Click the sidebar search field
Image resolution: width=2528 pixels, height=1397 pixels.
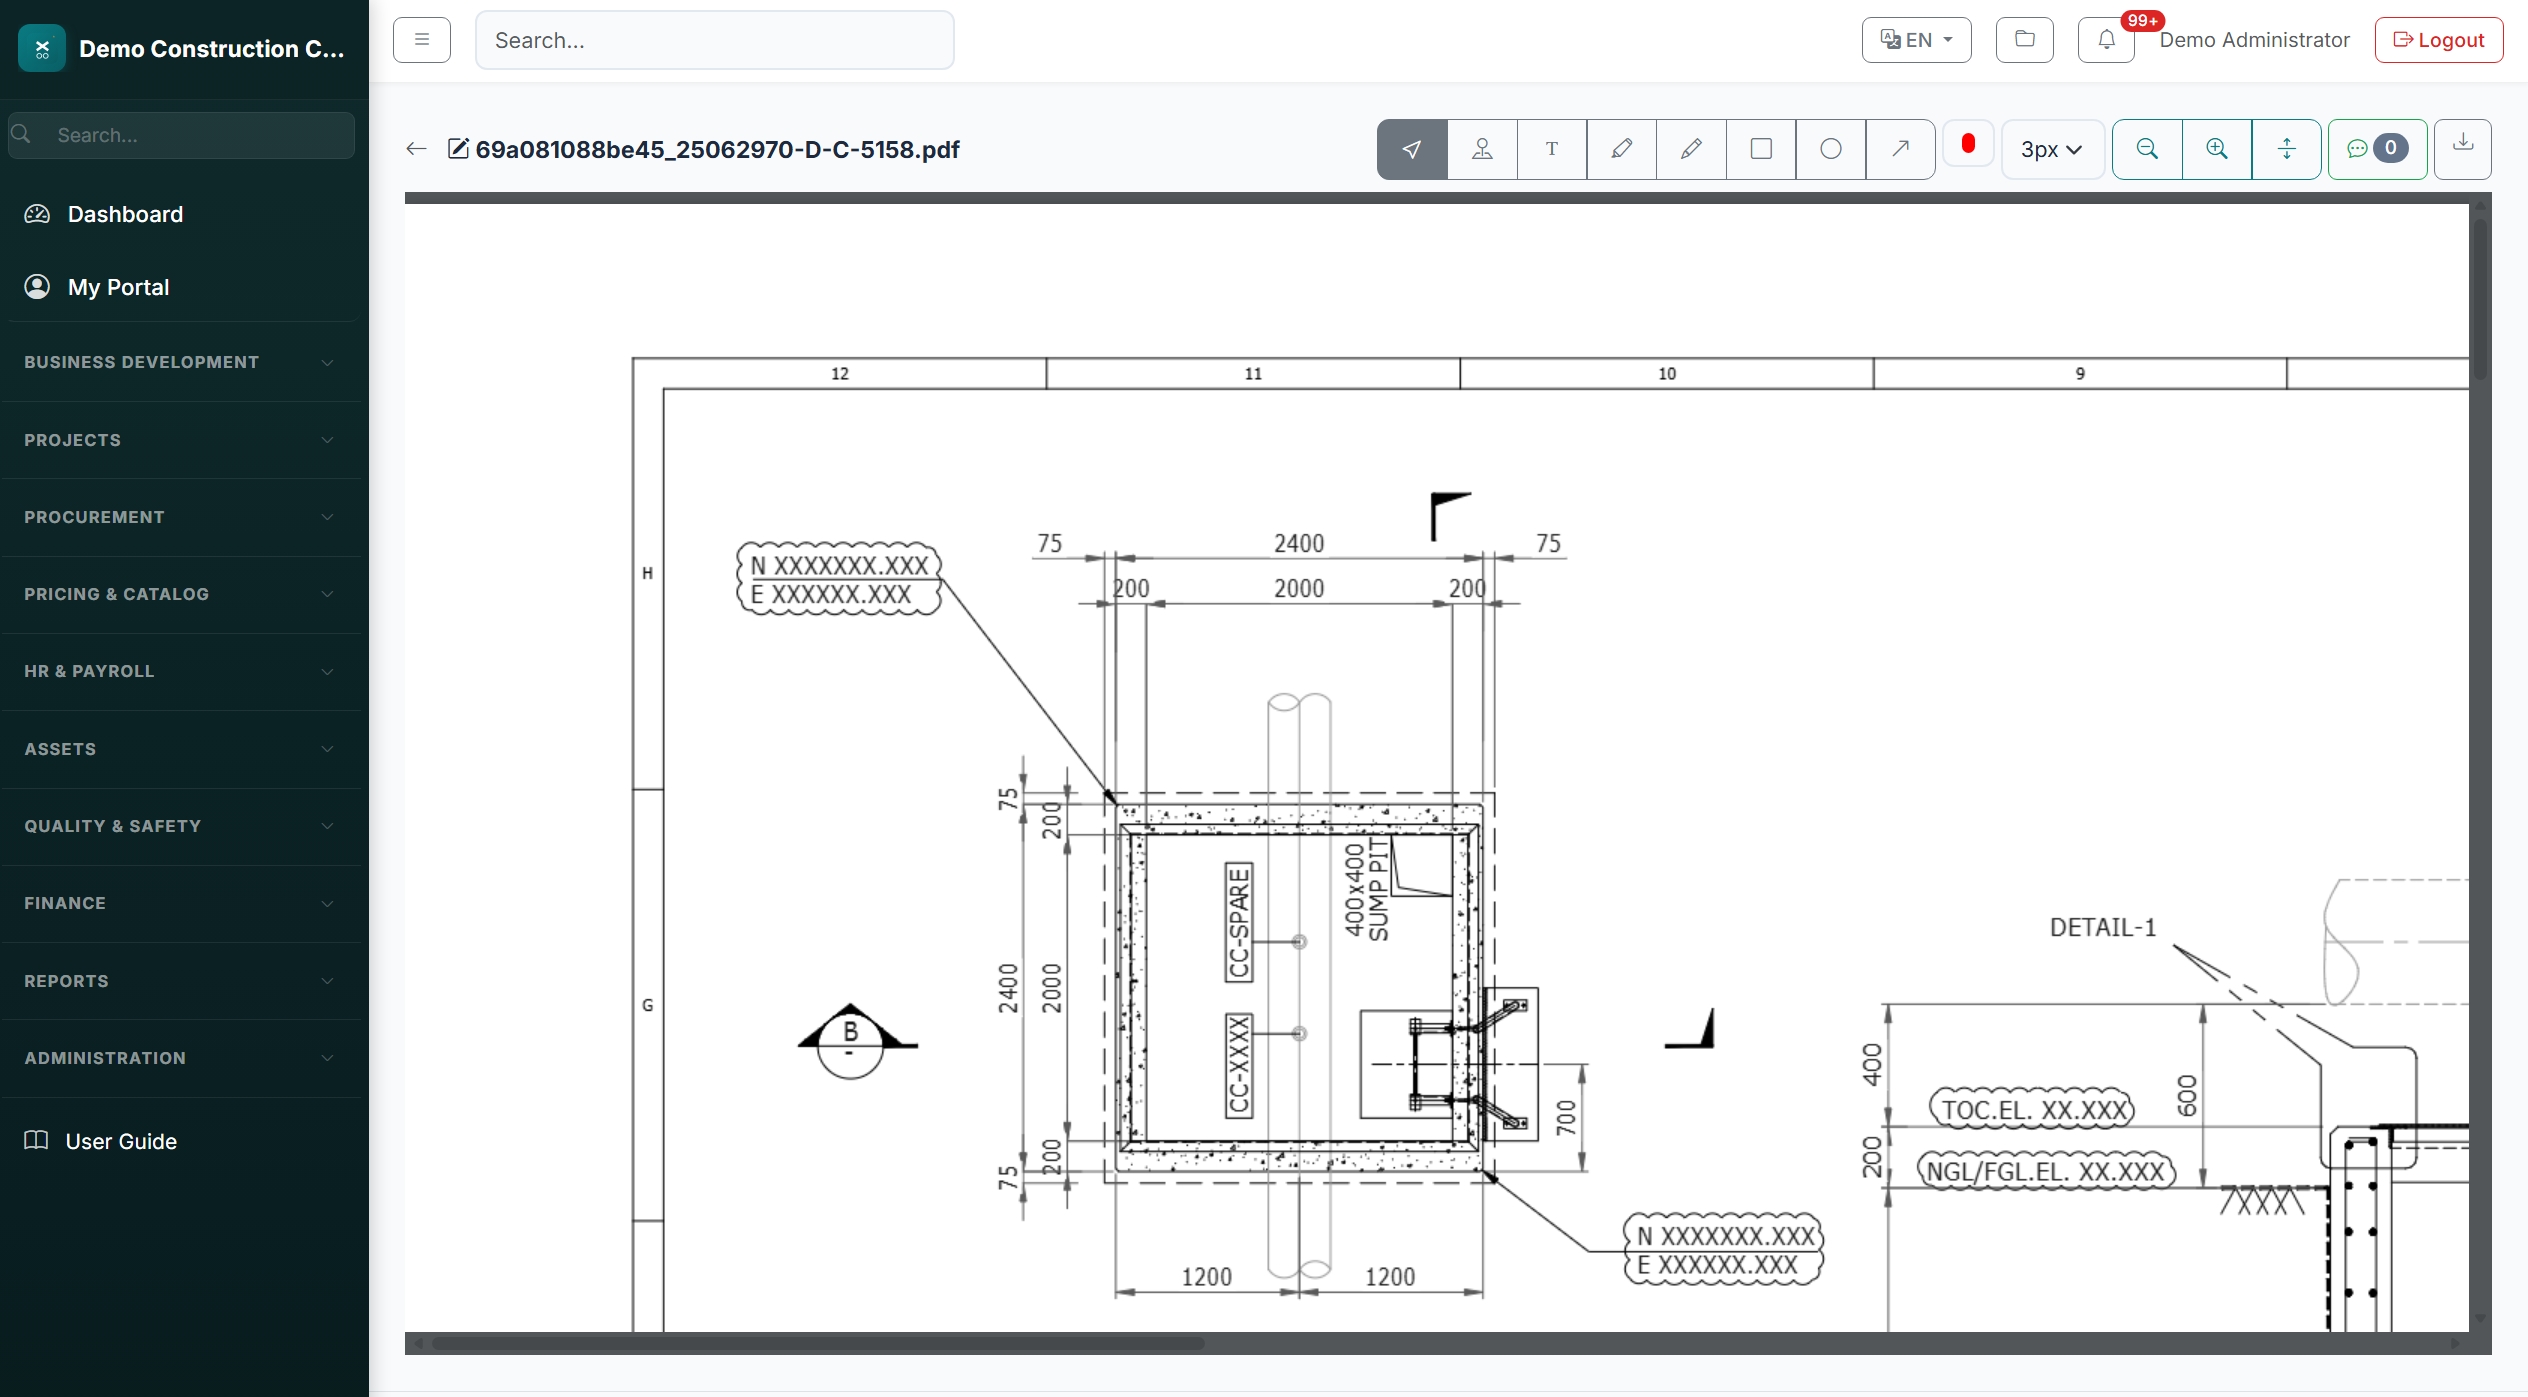tap(181, 135)
